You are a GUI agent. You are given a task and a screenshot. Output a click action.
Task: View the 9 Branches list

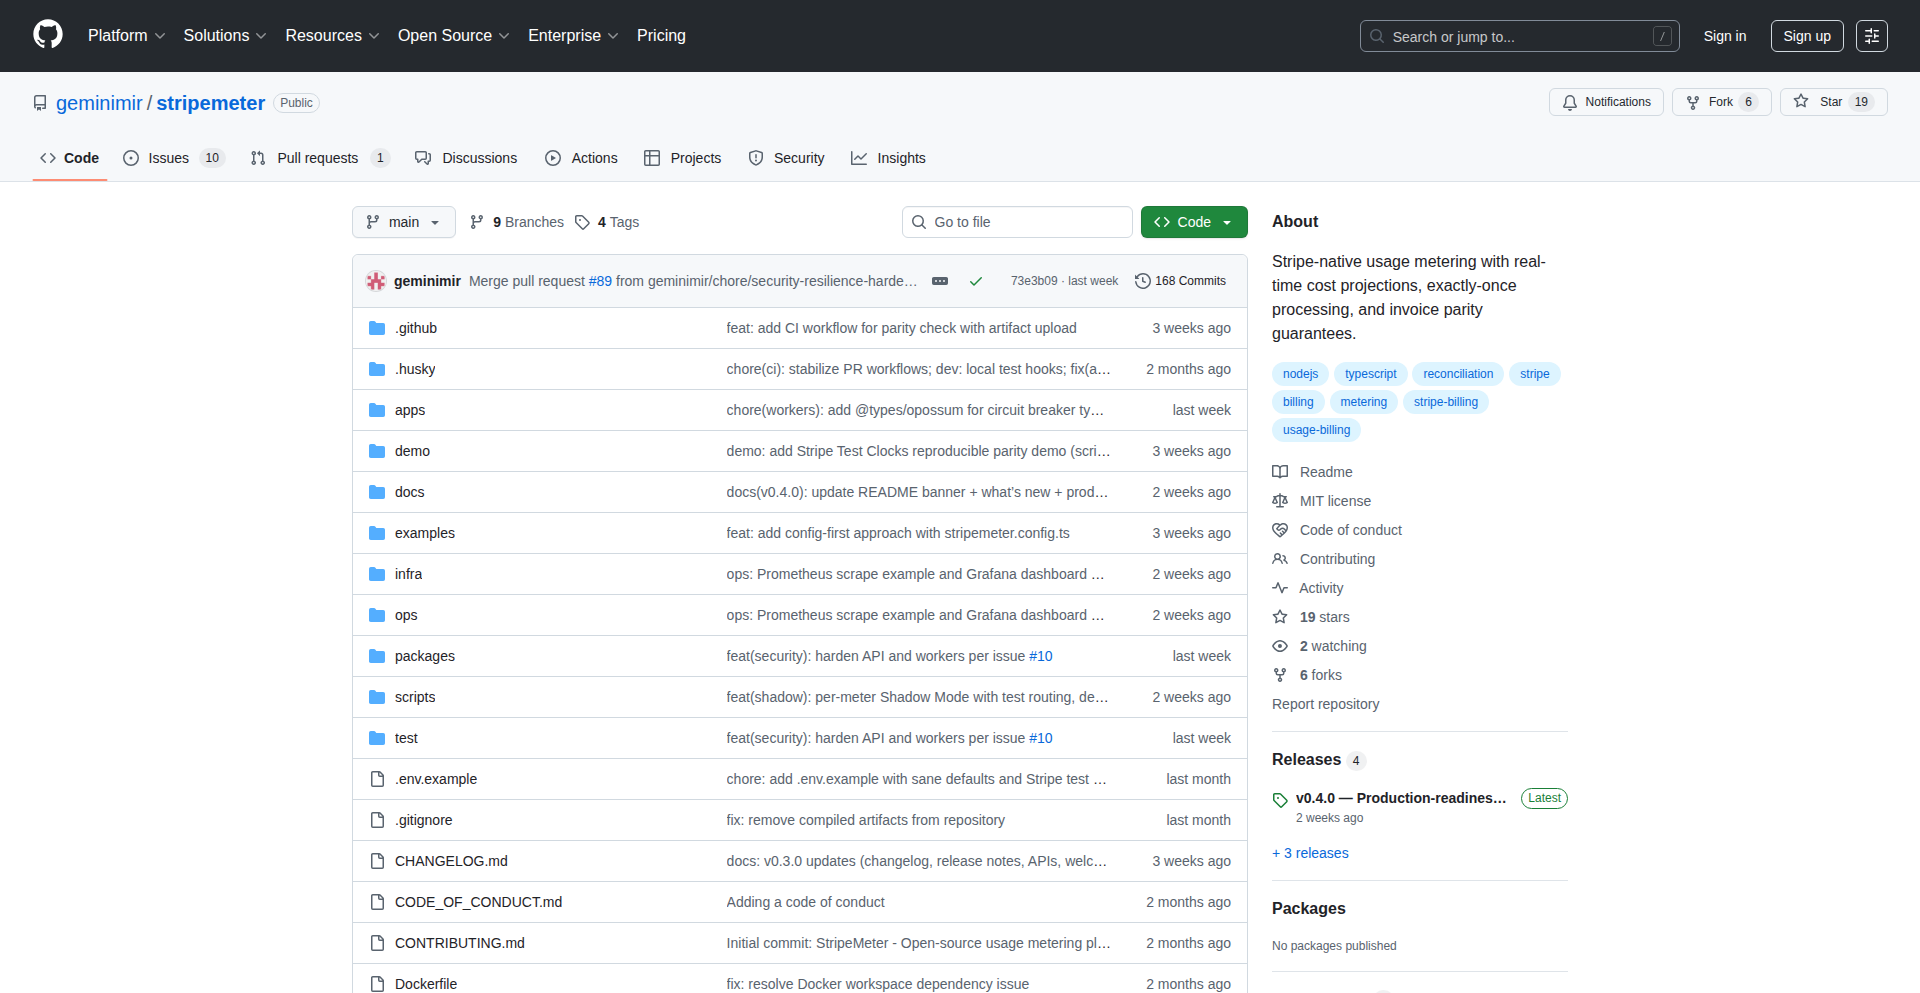click(x=517, y=222)
